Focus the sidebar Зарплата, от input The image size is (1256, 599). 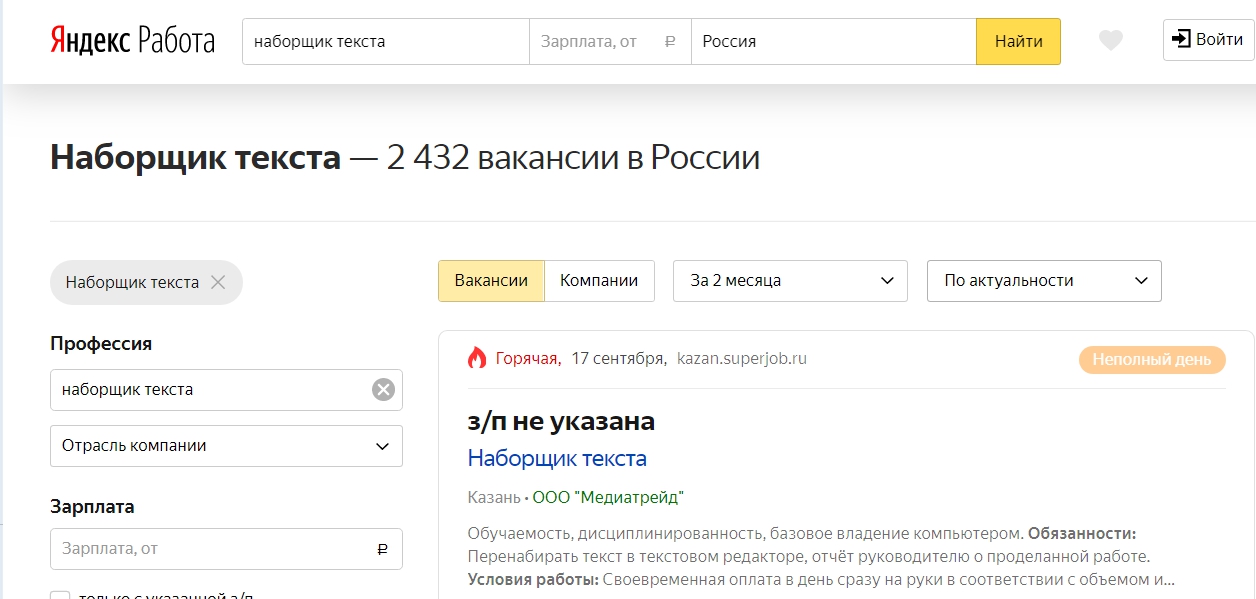[226, 549]
